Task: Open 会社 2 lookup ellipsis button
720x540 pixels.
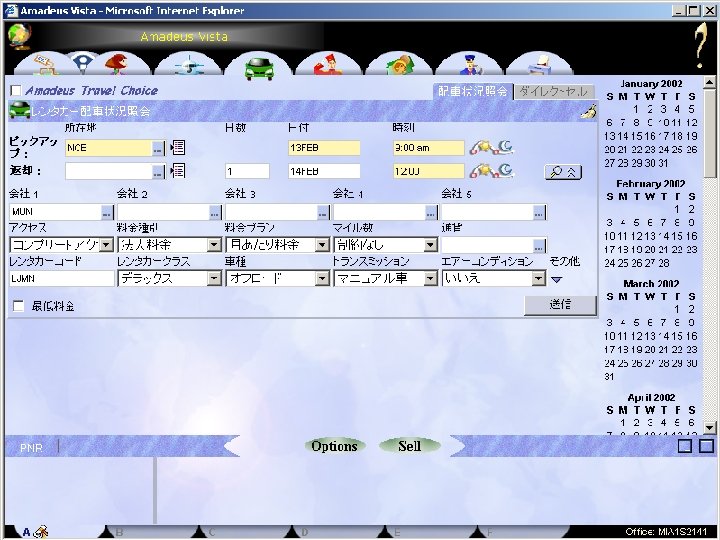Action: (215, 212)
